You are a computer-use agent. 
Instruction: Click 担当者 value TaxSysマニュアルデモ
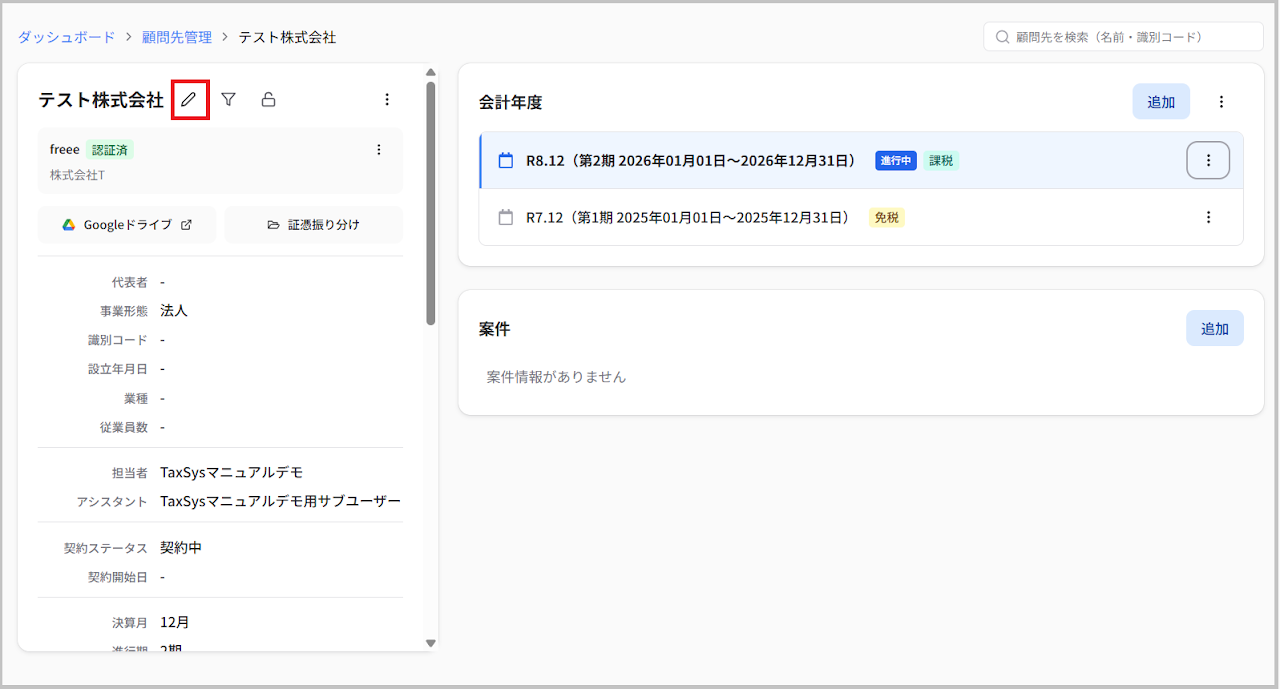pos(231,472)
